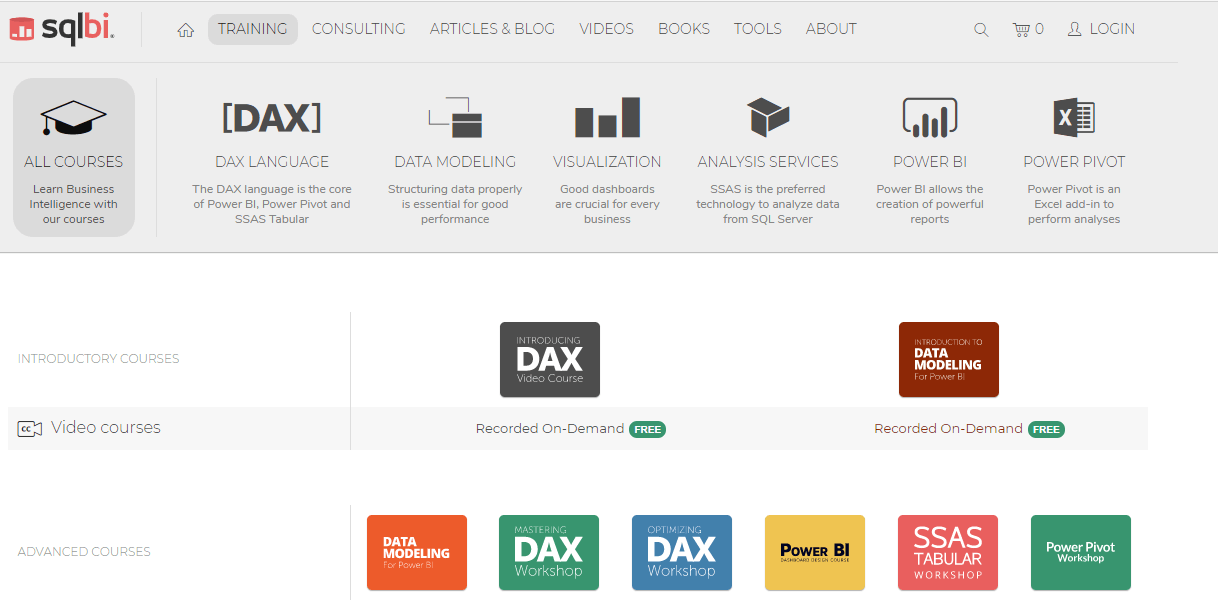
Task: Open the BOOKS menu
Action: click(x=684, y=29)
